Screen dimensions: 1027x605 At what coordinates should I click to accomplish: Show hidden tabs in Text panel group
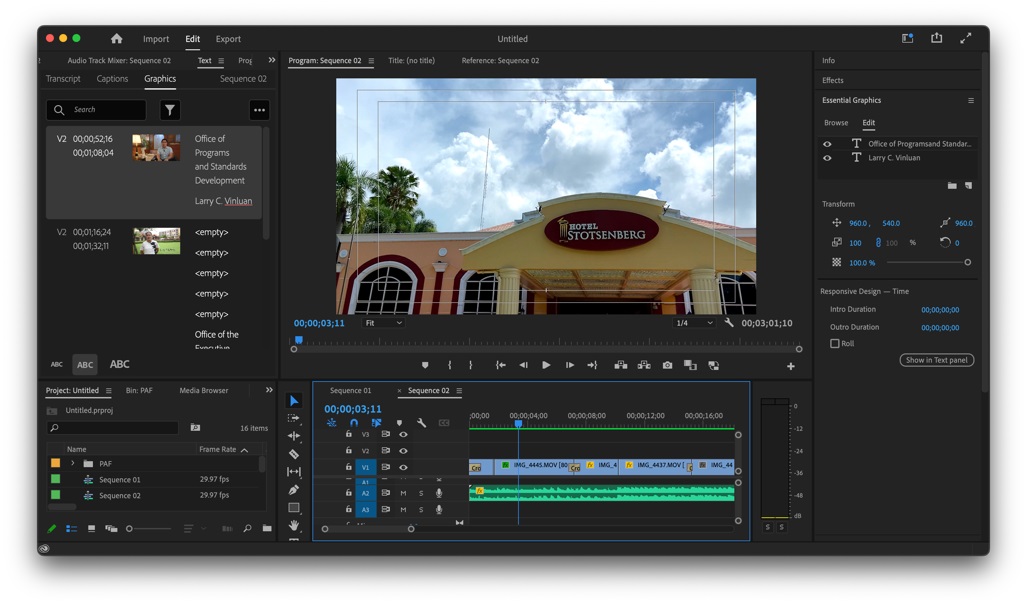pos(272,60)
